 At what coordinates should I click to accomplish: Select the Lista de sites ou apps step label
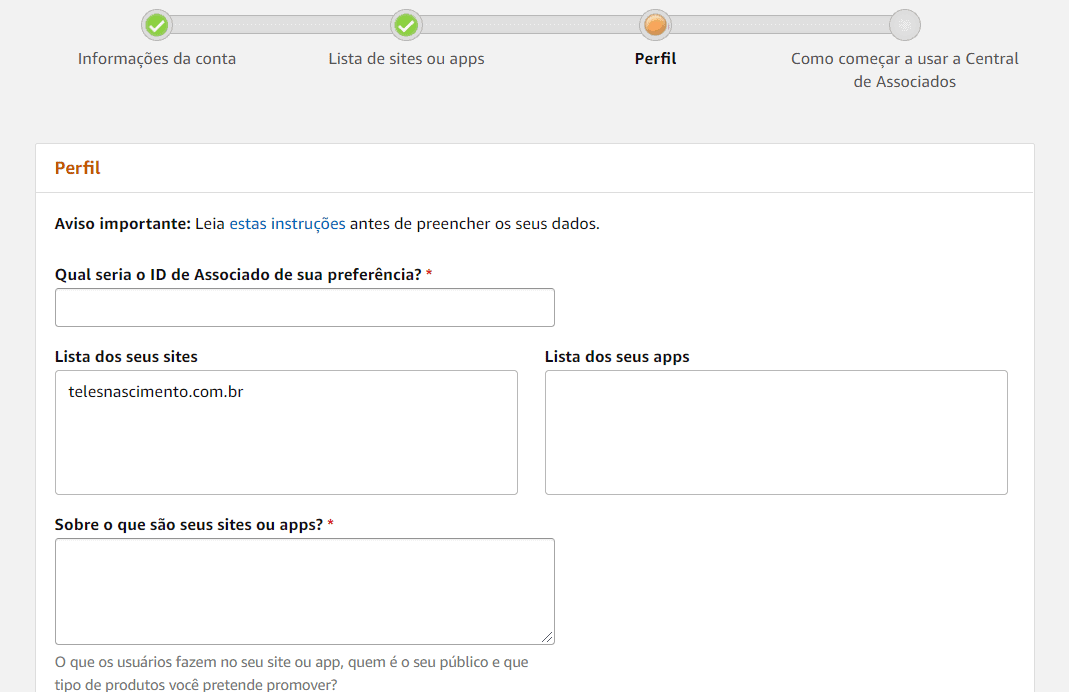pyautogui.click(x=406, y=58)
